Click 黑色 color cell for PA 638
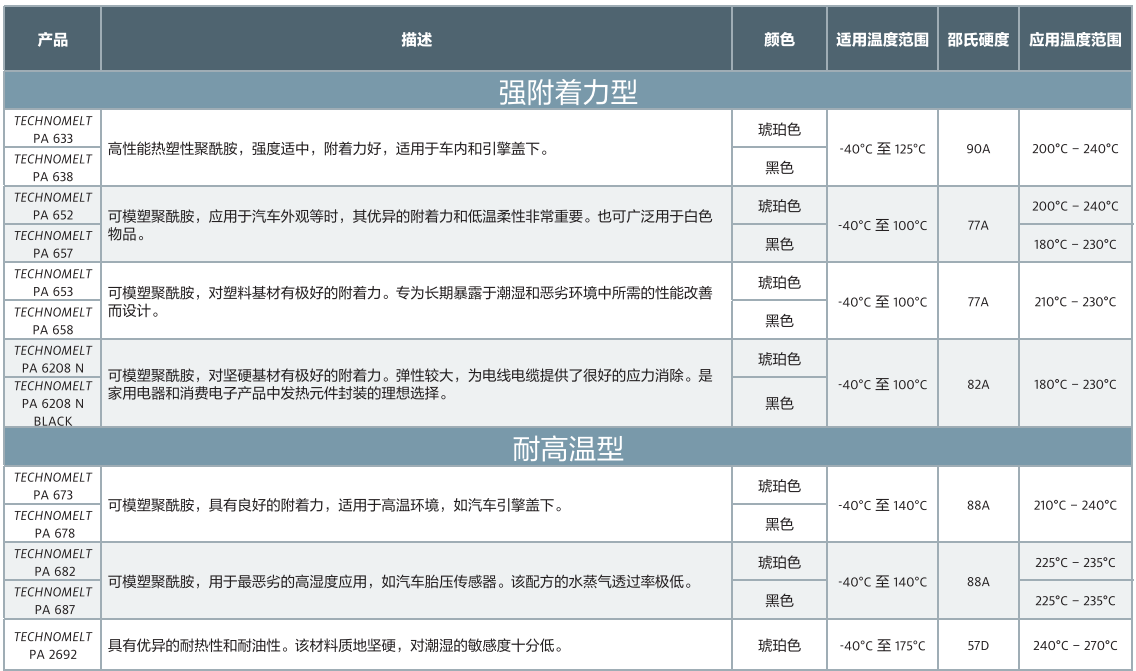Screen dimensions: 1136x671 coord(780,167)
